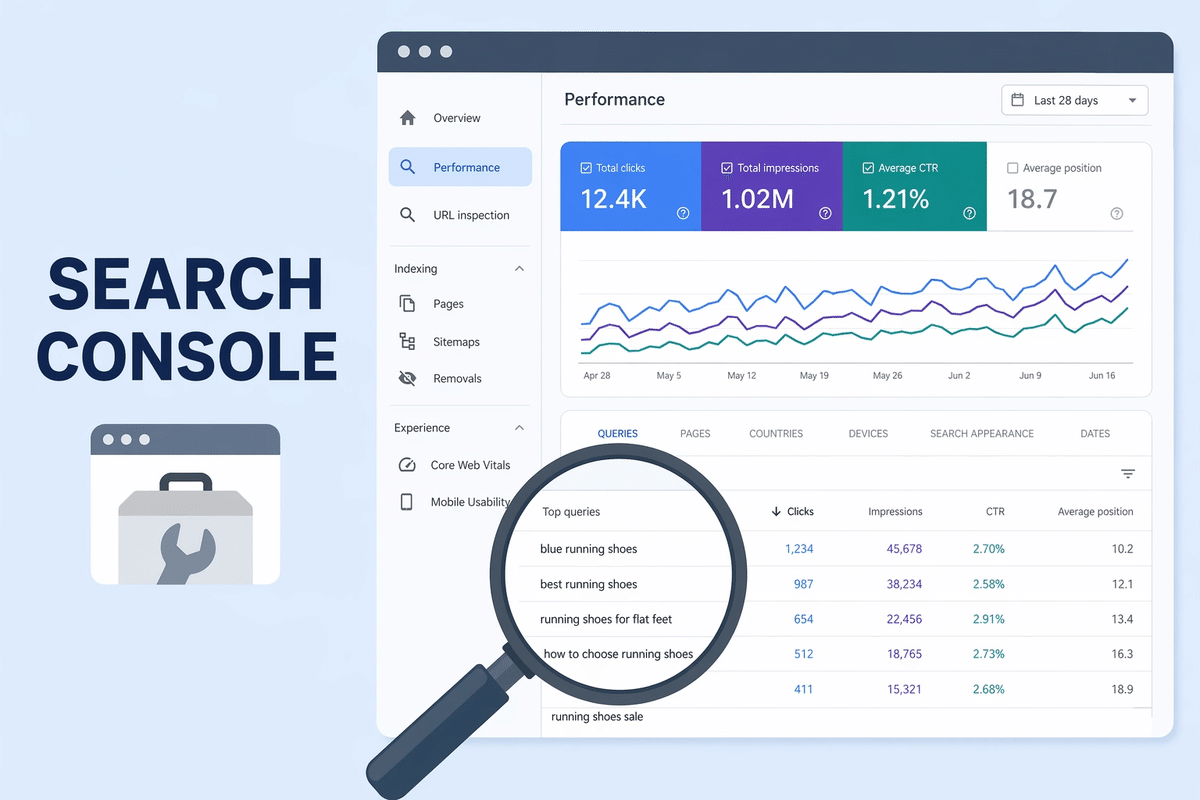1200x800 pixels.
Task: Open the Mobile Usability phone icon
Action: pyautogui.click(x=406, y=502)
